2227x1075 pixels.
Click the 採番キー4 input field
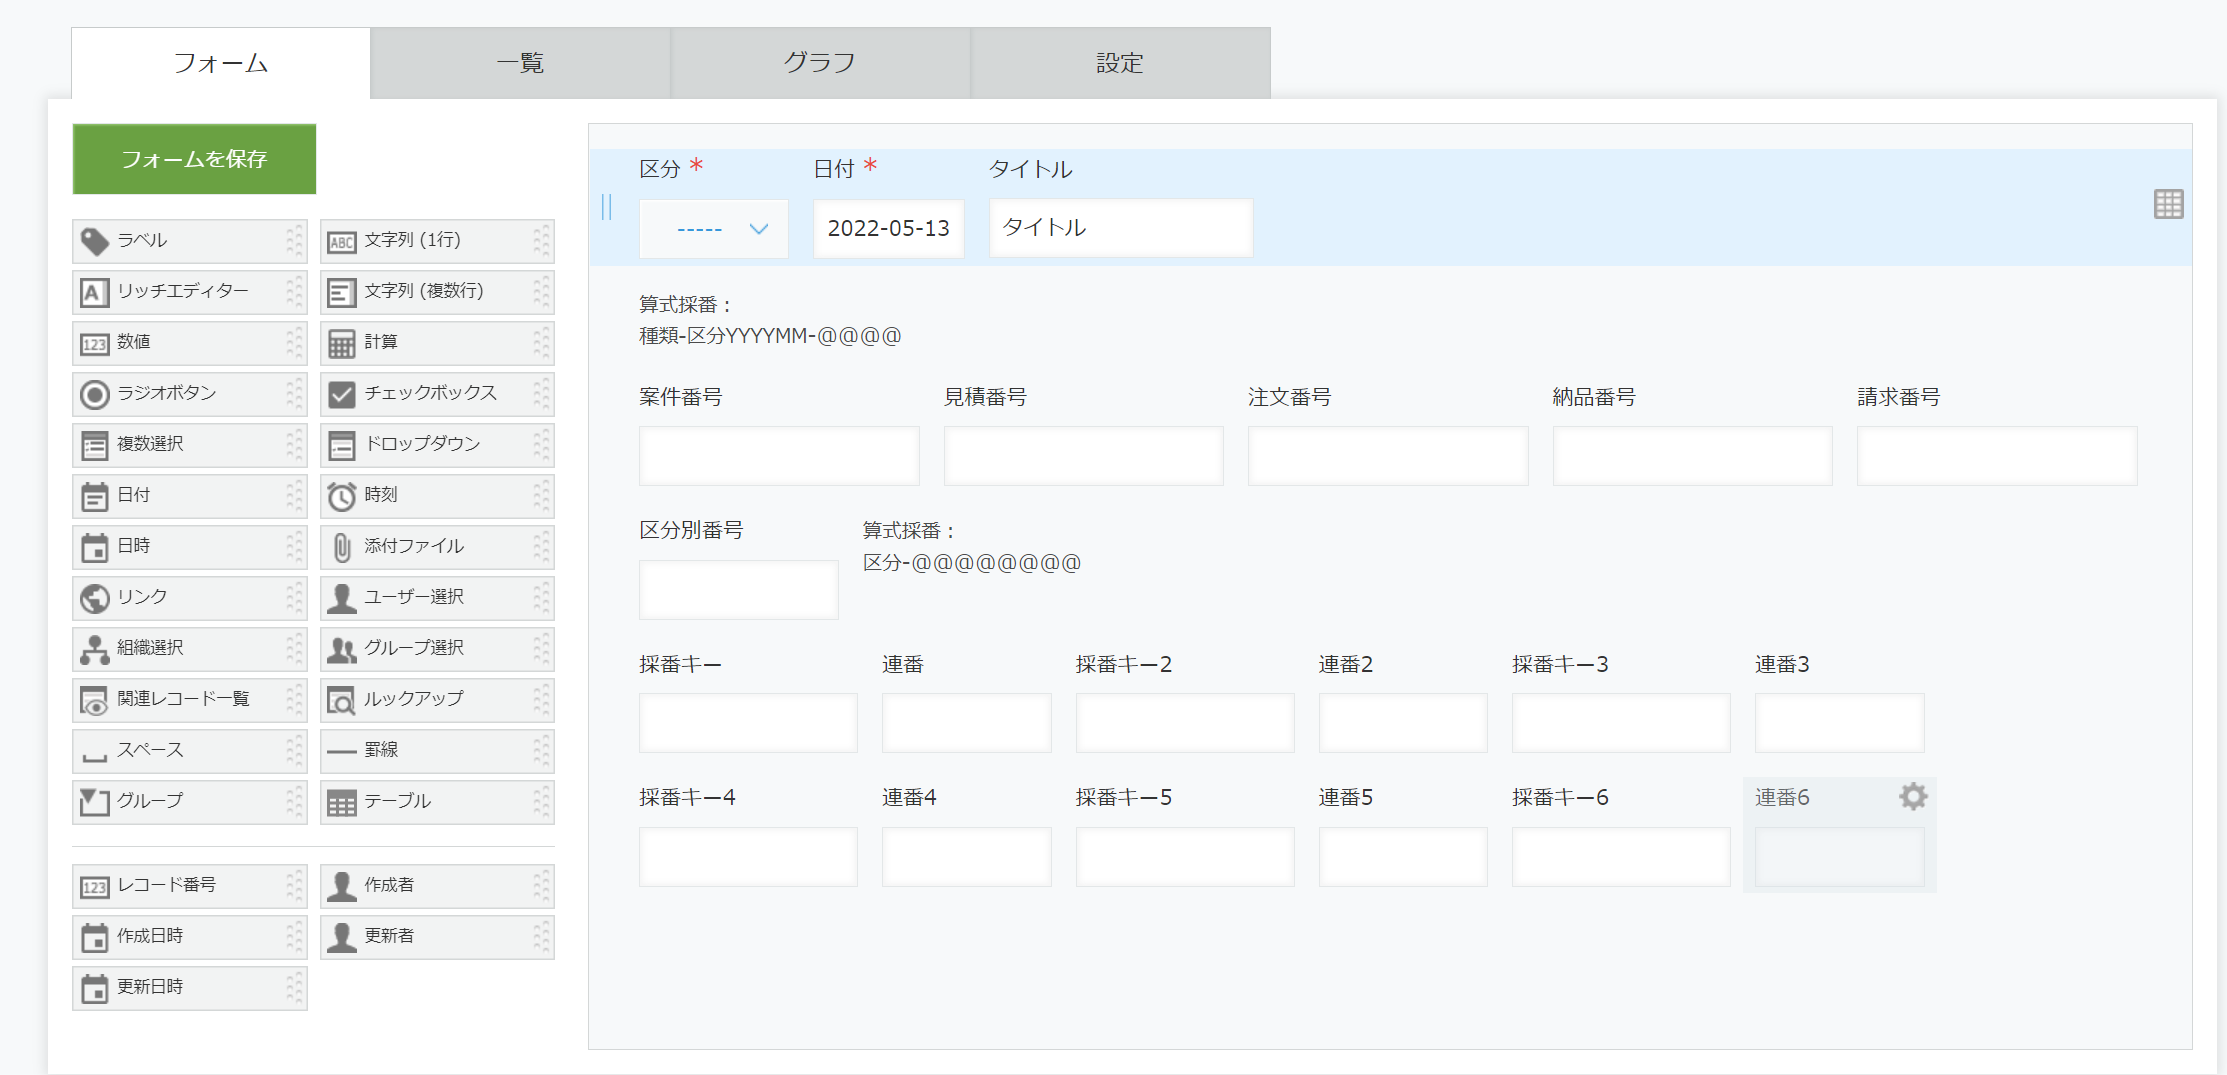tap(748, 857)
